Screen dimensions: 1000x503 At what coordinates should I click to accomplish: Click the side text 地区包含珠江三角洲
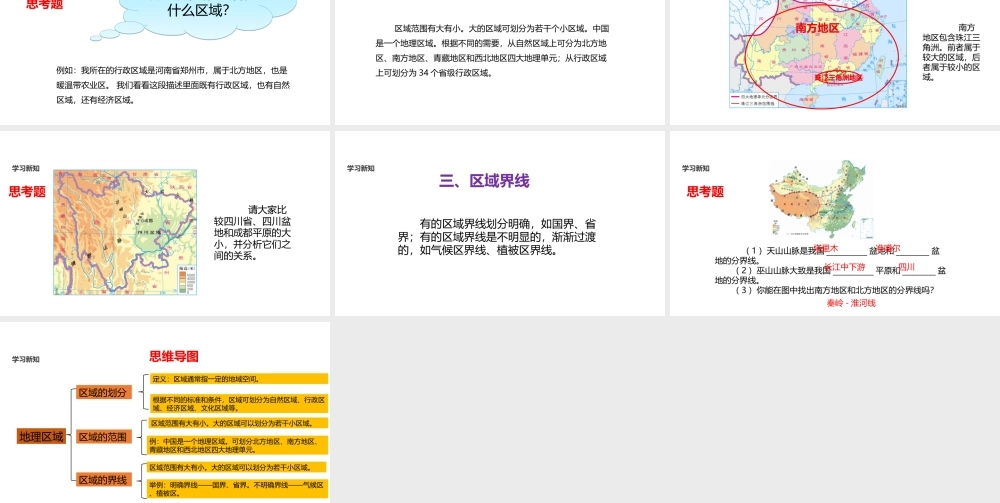coord(951,52)
